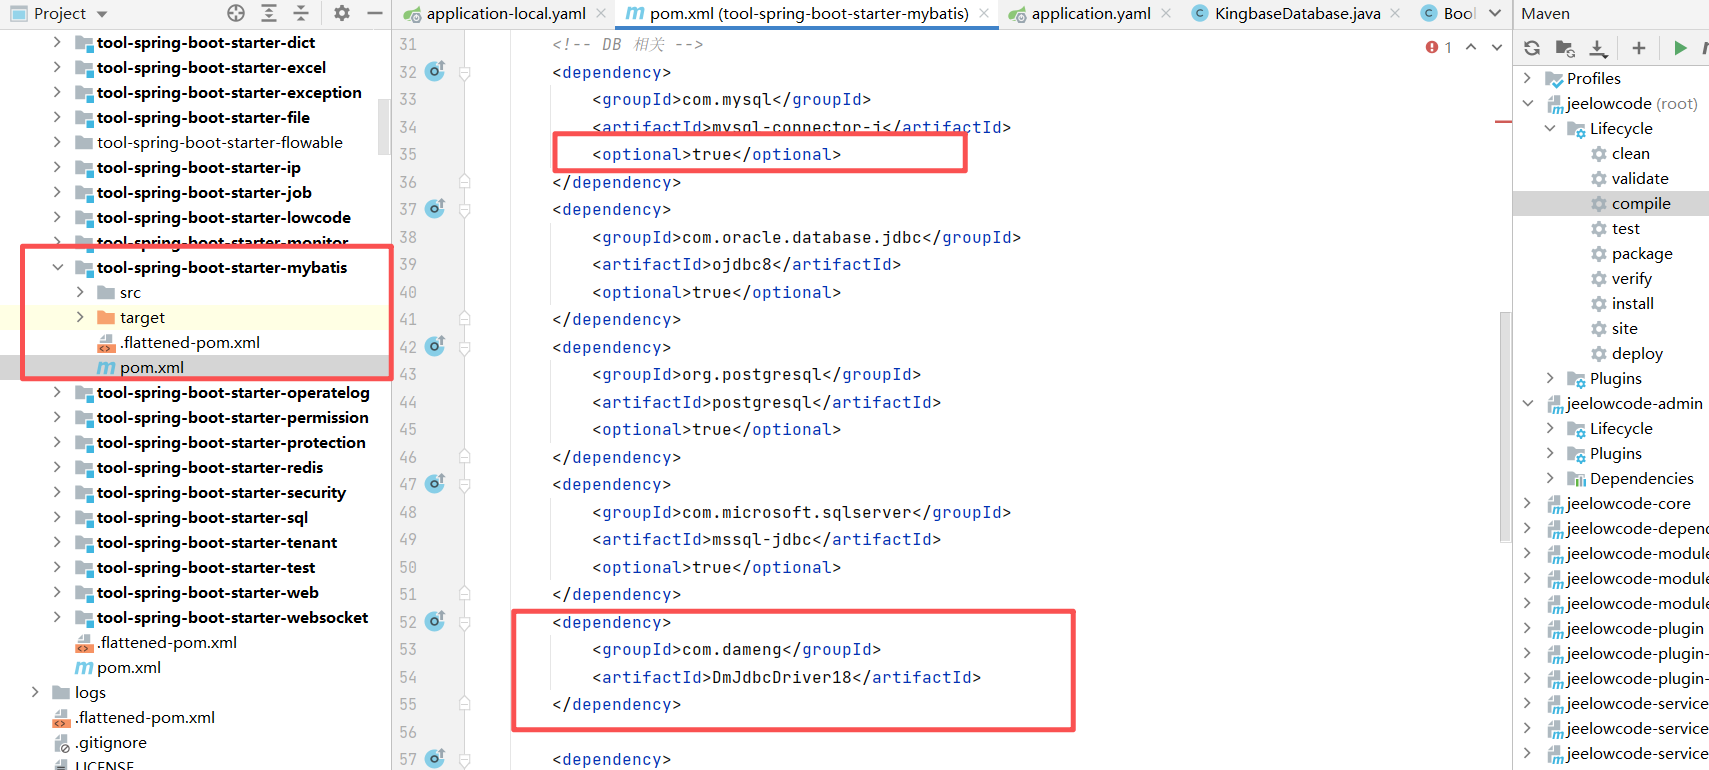
Task: Run Maven build with green play icon
Action: [1680, 48]
